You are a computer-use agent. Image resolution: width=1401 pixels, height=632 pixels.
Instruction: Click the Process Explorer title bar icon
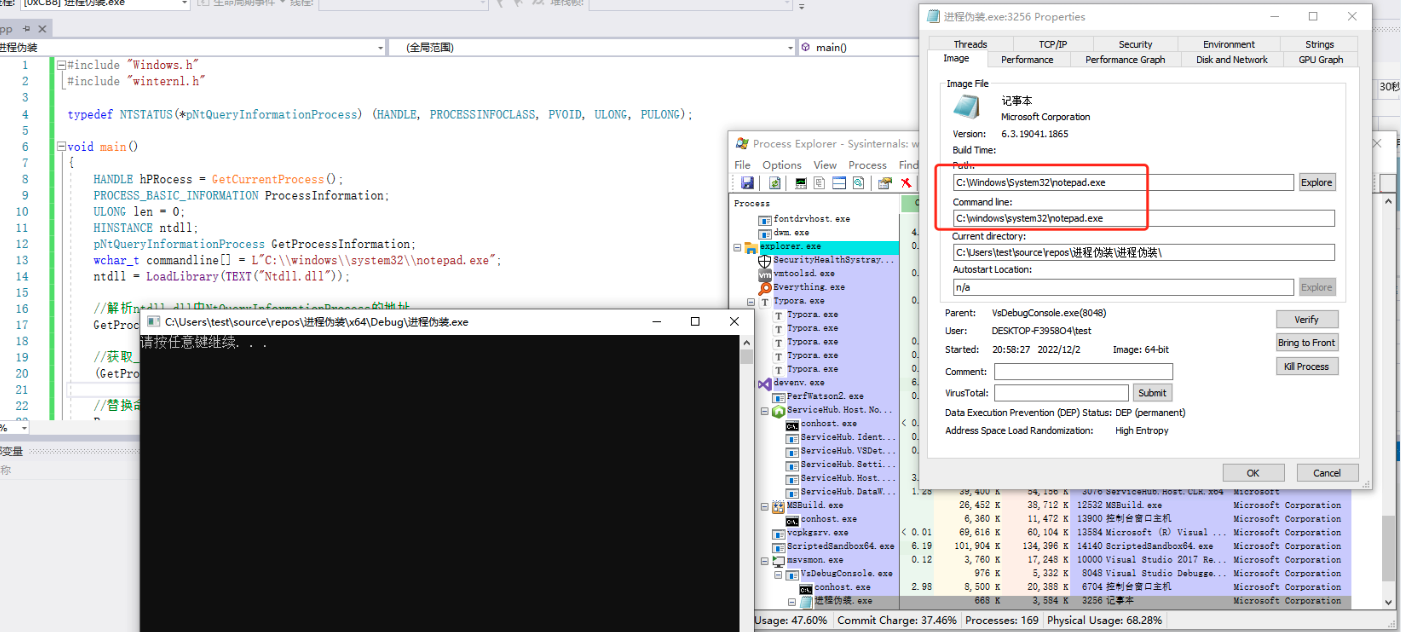(x=742, y=144)
